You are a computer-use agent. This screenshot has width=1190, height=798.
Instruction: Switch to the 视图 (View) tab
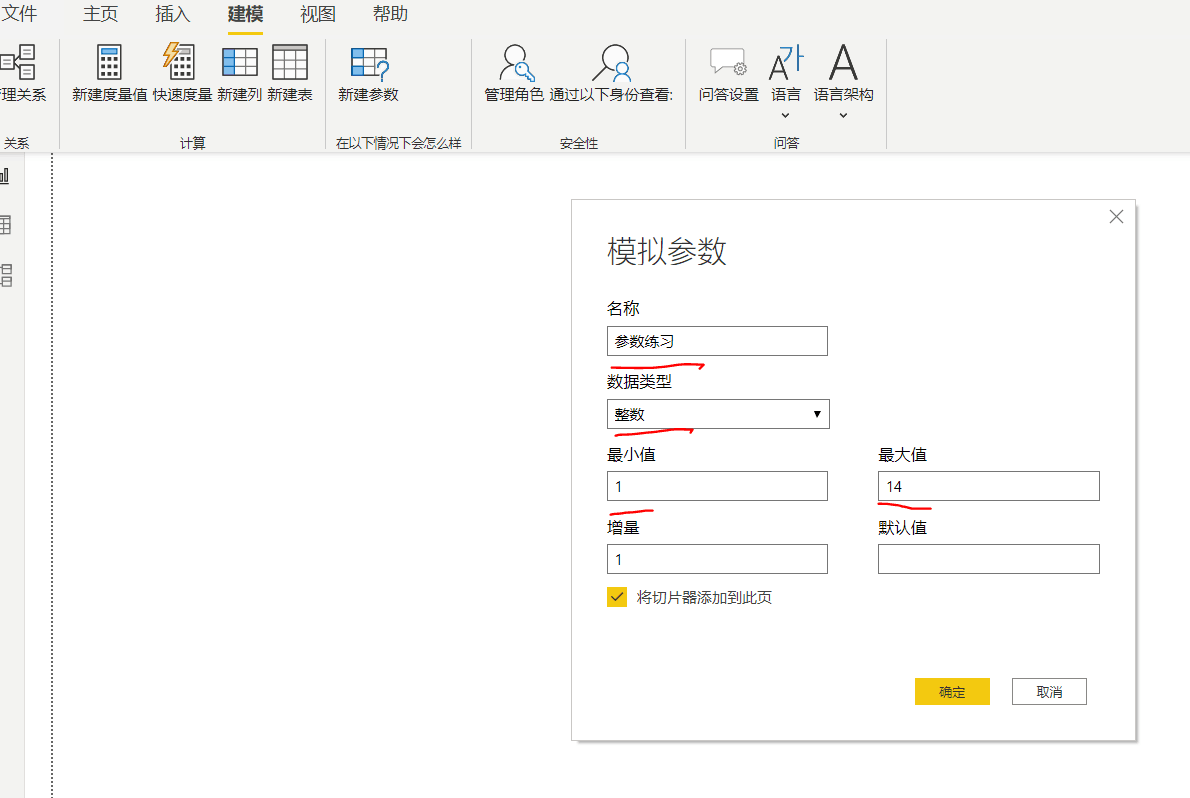tap(318, 14)
